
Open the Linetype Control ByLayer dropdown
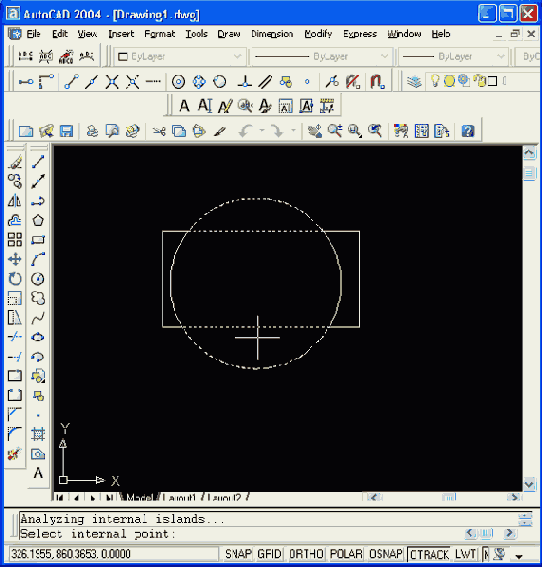(321, 56)
